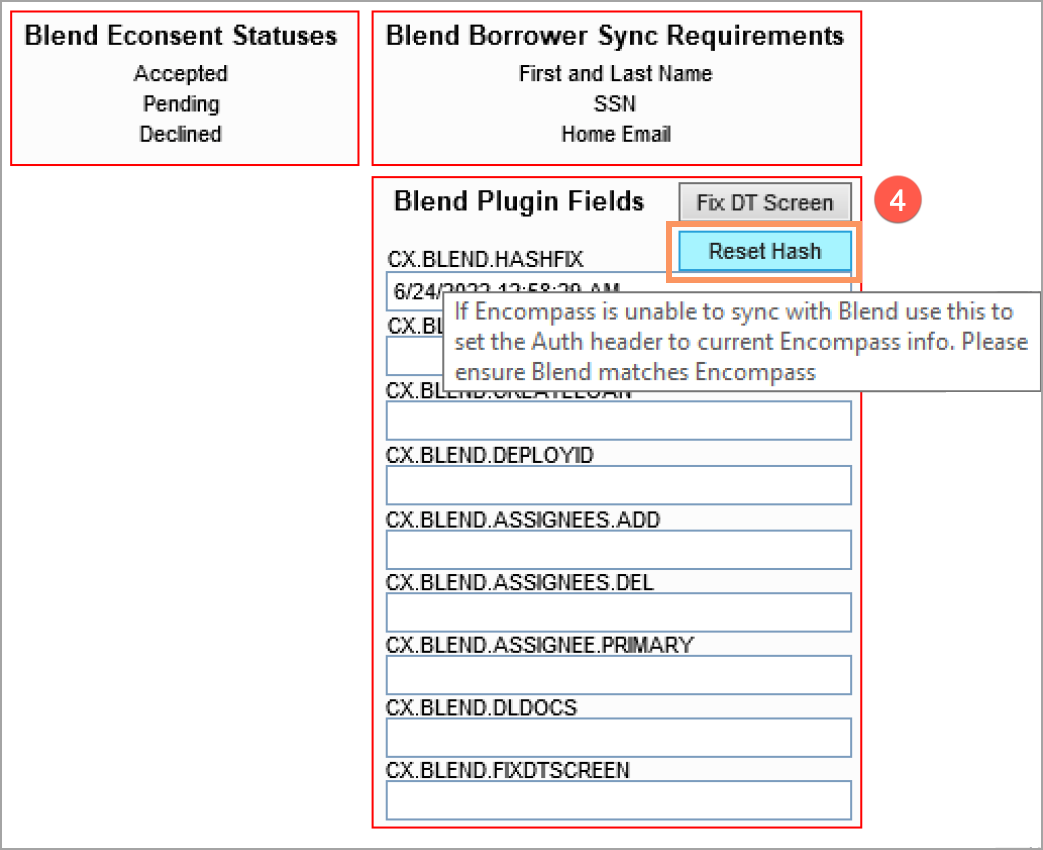Click the Pending econsent status text

tap(181, 104)
